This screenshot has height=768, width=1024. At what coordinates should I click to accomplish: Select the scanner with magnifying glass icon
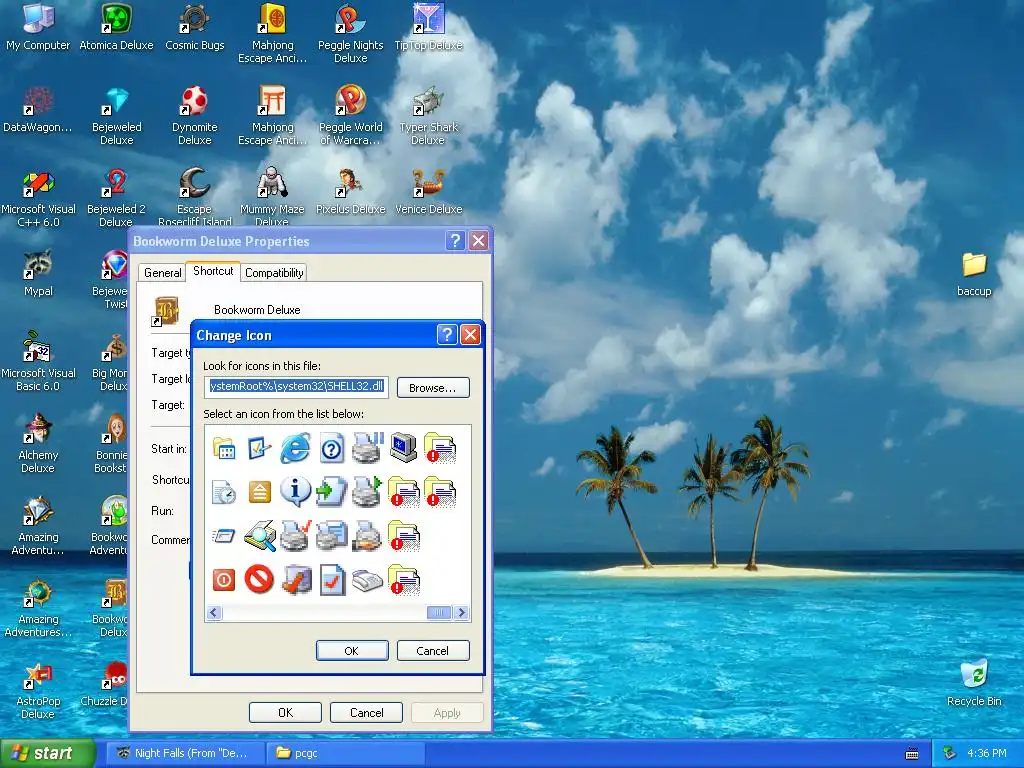(x=260, y=536)
